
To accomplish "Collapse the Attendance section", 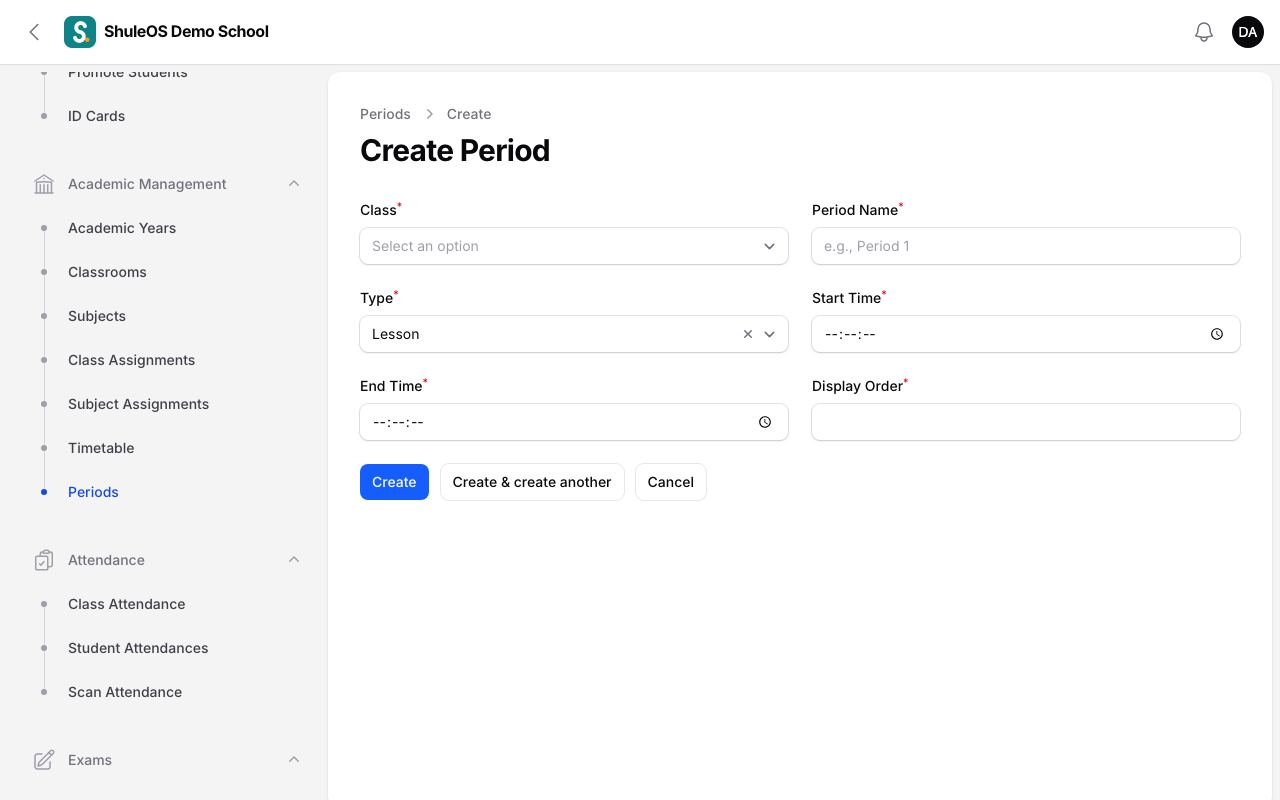I will click(294, 560).
